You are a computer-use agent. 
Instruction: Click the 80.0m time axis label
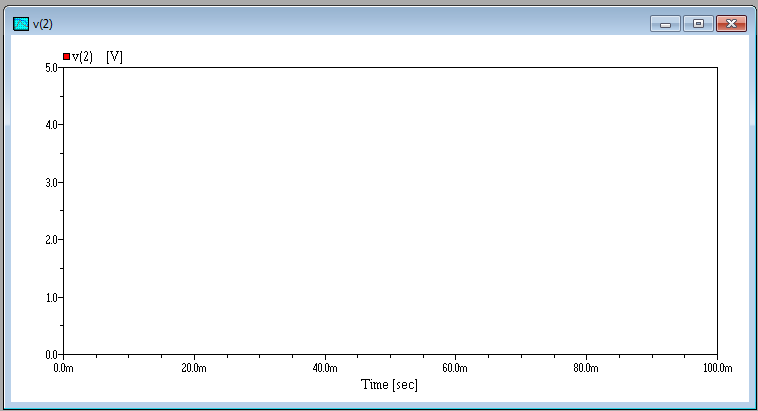586,368
